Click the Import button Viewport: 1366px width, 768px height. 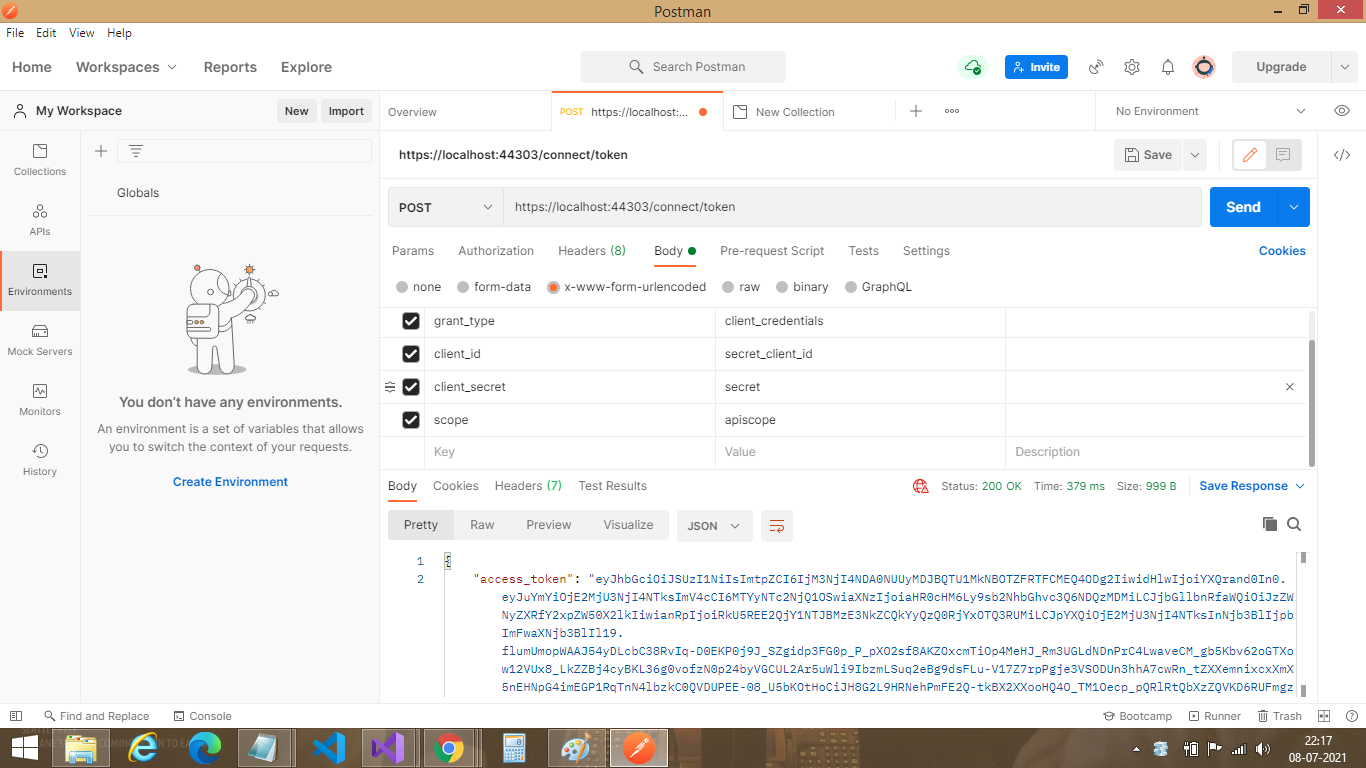point(346,111)
